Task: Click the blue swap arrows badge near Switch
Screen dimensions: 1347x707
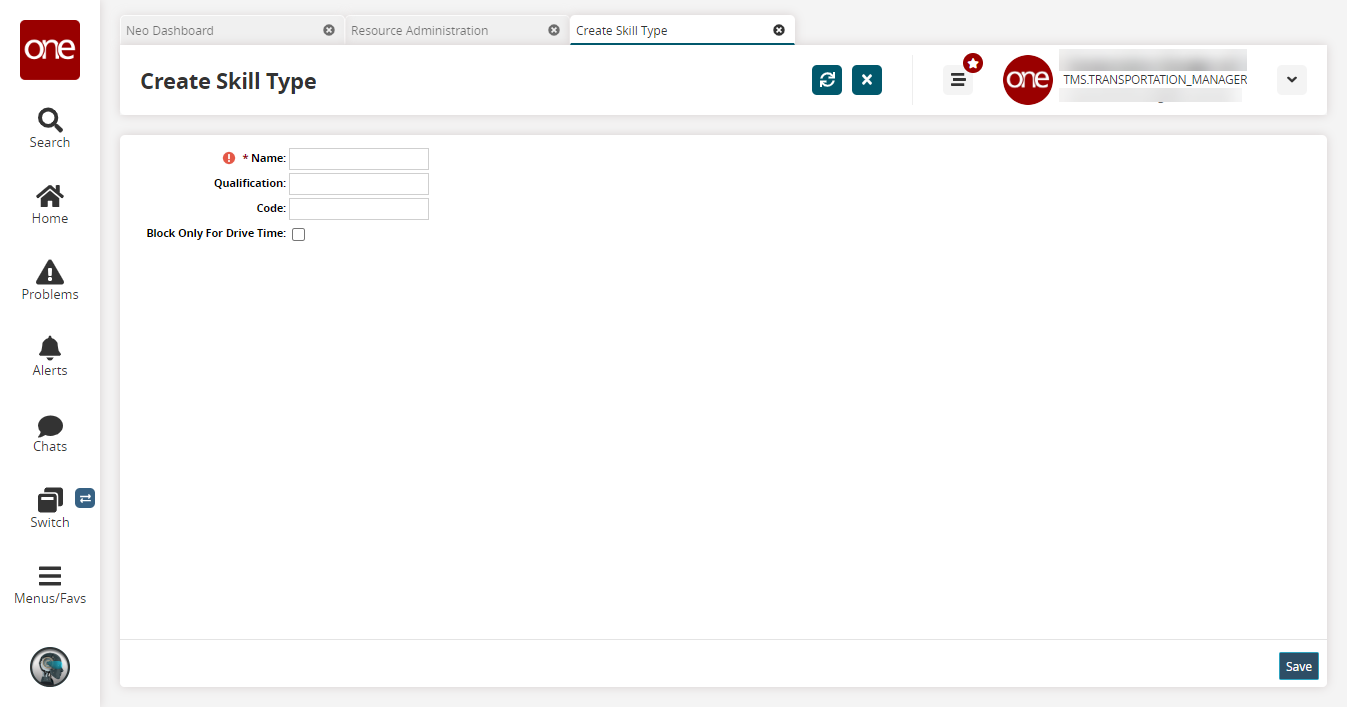Action: coord(85,497)
